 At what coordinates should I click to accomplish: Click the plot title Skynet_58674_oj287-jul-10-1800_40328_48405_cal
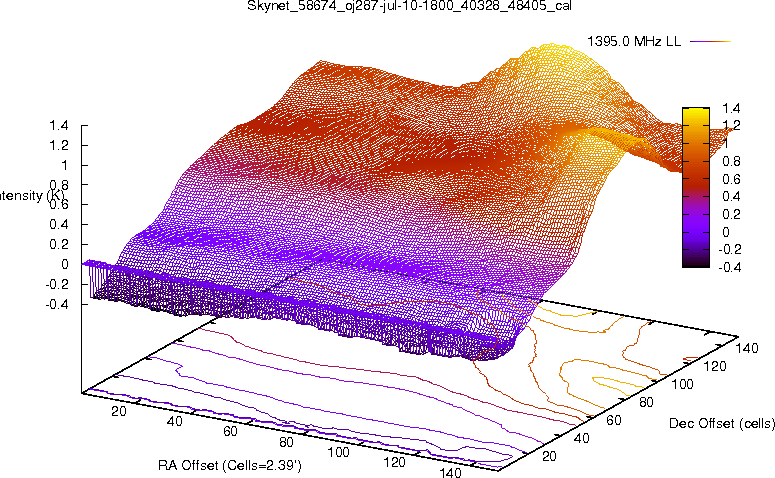pyautogui.click(x=409, y=6)
